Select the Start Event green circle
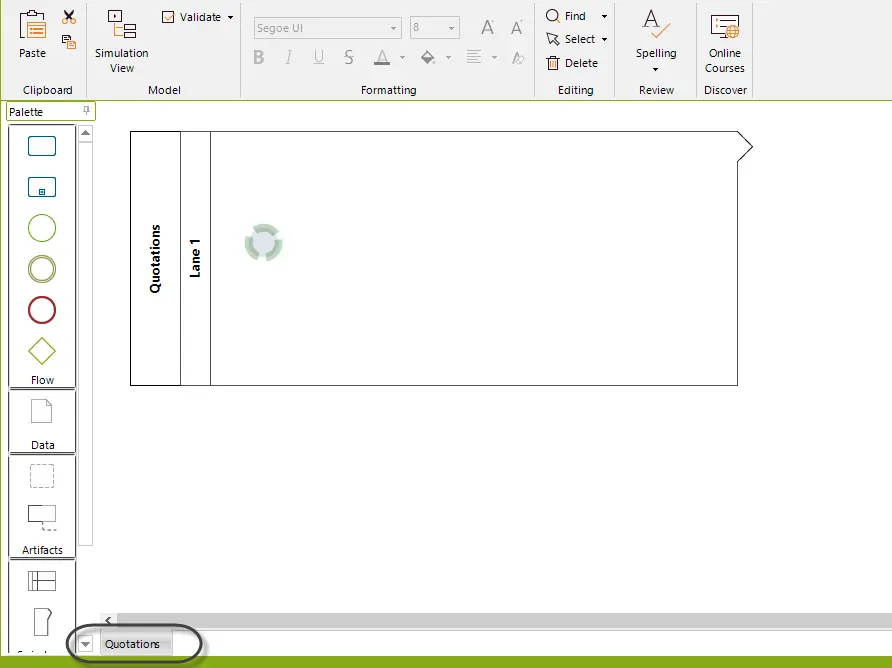The image size is (892, 668). click(x=42, y=228)
